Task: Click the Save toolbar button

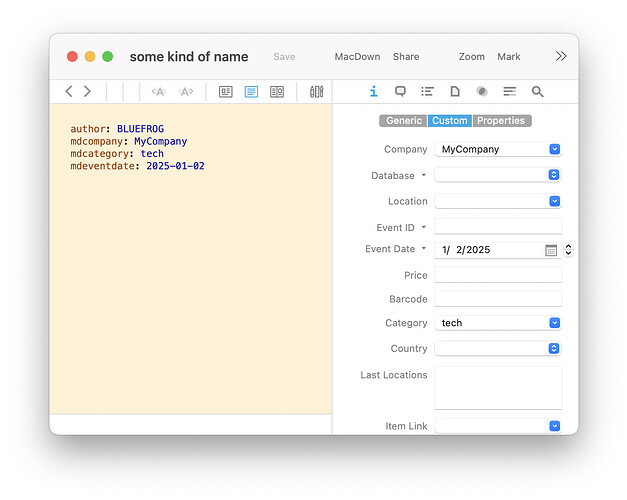Action: (284, 57)
